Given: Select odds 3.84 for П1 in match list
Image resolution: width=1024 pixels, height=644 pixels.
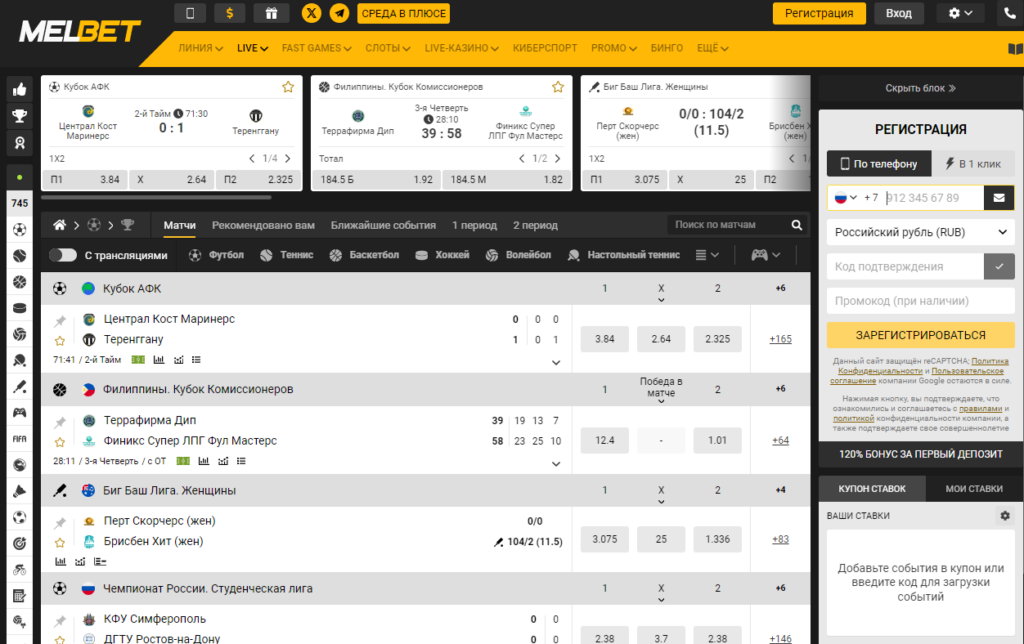Looking at the screenshot, I should [605, 339].
